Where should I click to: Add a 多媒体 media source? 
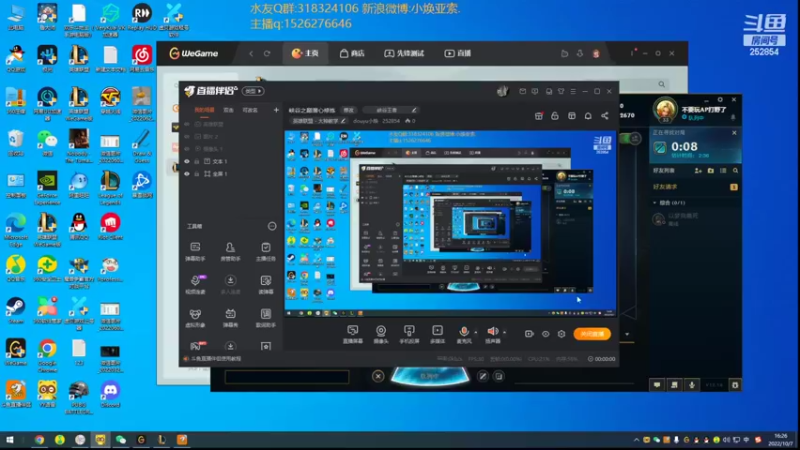point(437,334)
